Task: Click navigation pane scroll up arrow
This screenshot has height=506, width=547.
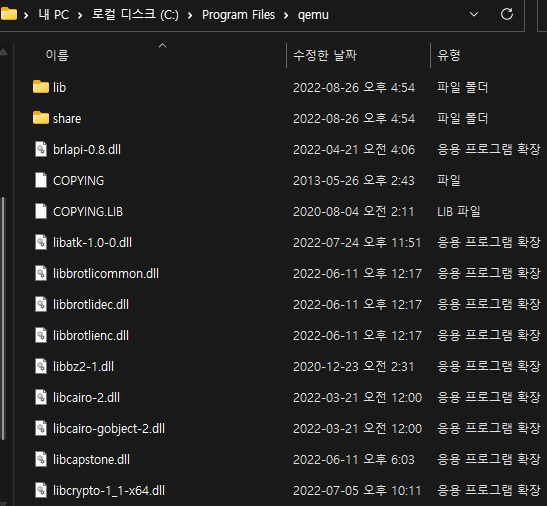Action: point(3,53)
